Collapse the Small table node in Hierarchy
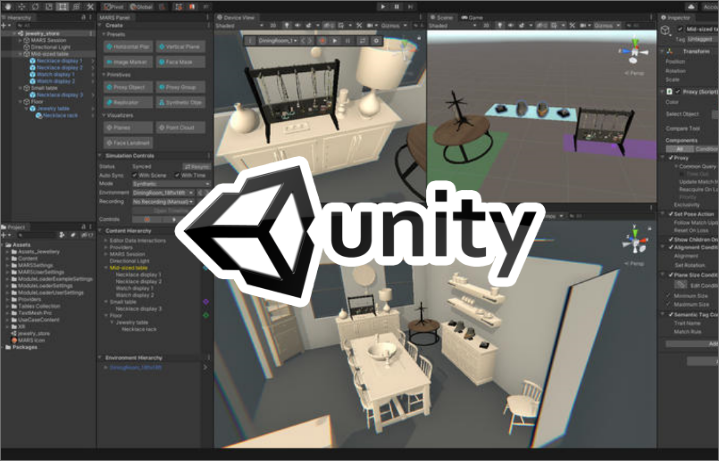 click(x=20, y=88)
